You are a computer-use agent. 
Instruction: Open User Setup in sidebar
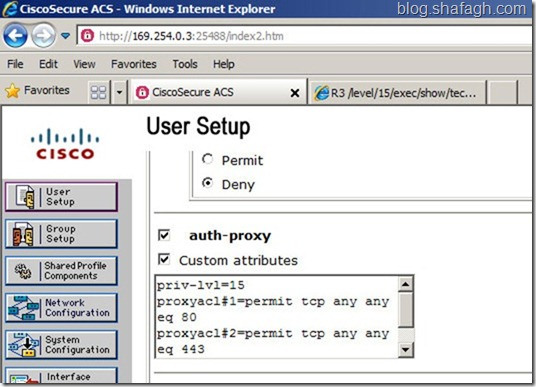(x=62, y=197)
